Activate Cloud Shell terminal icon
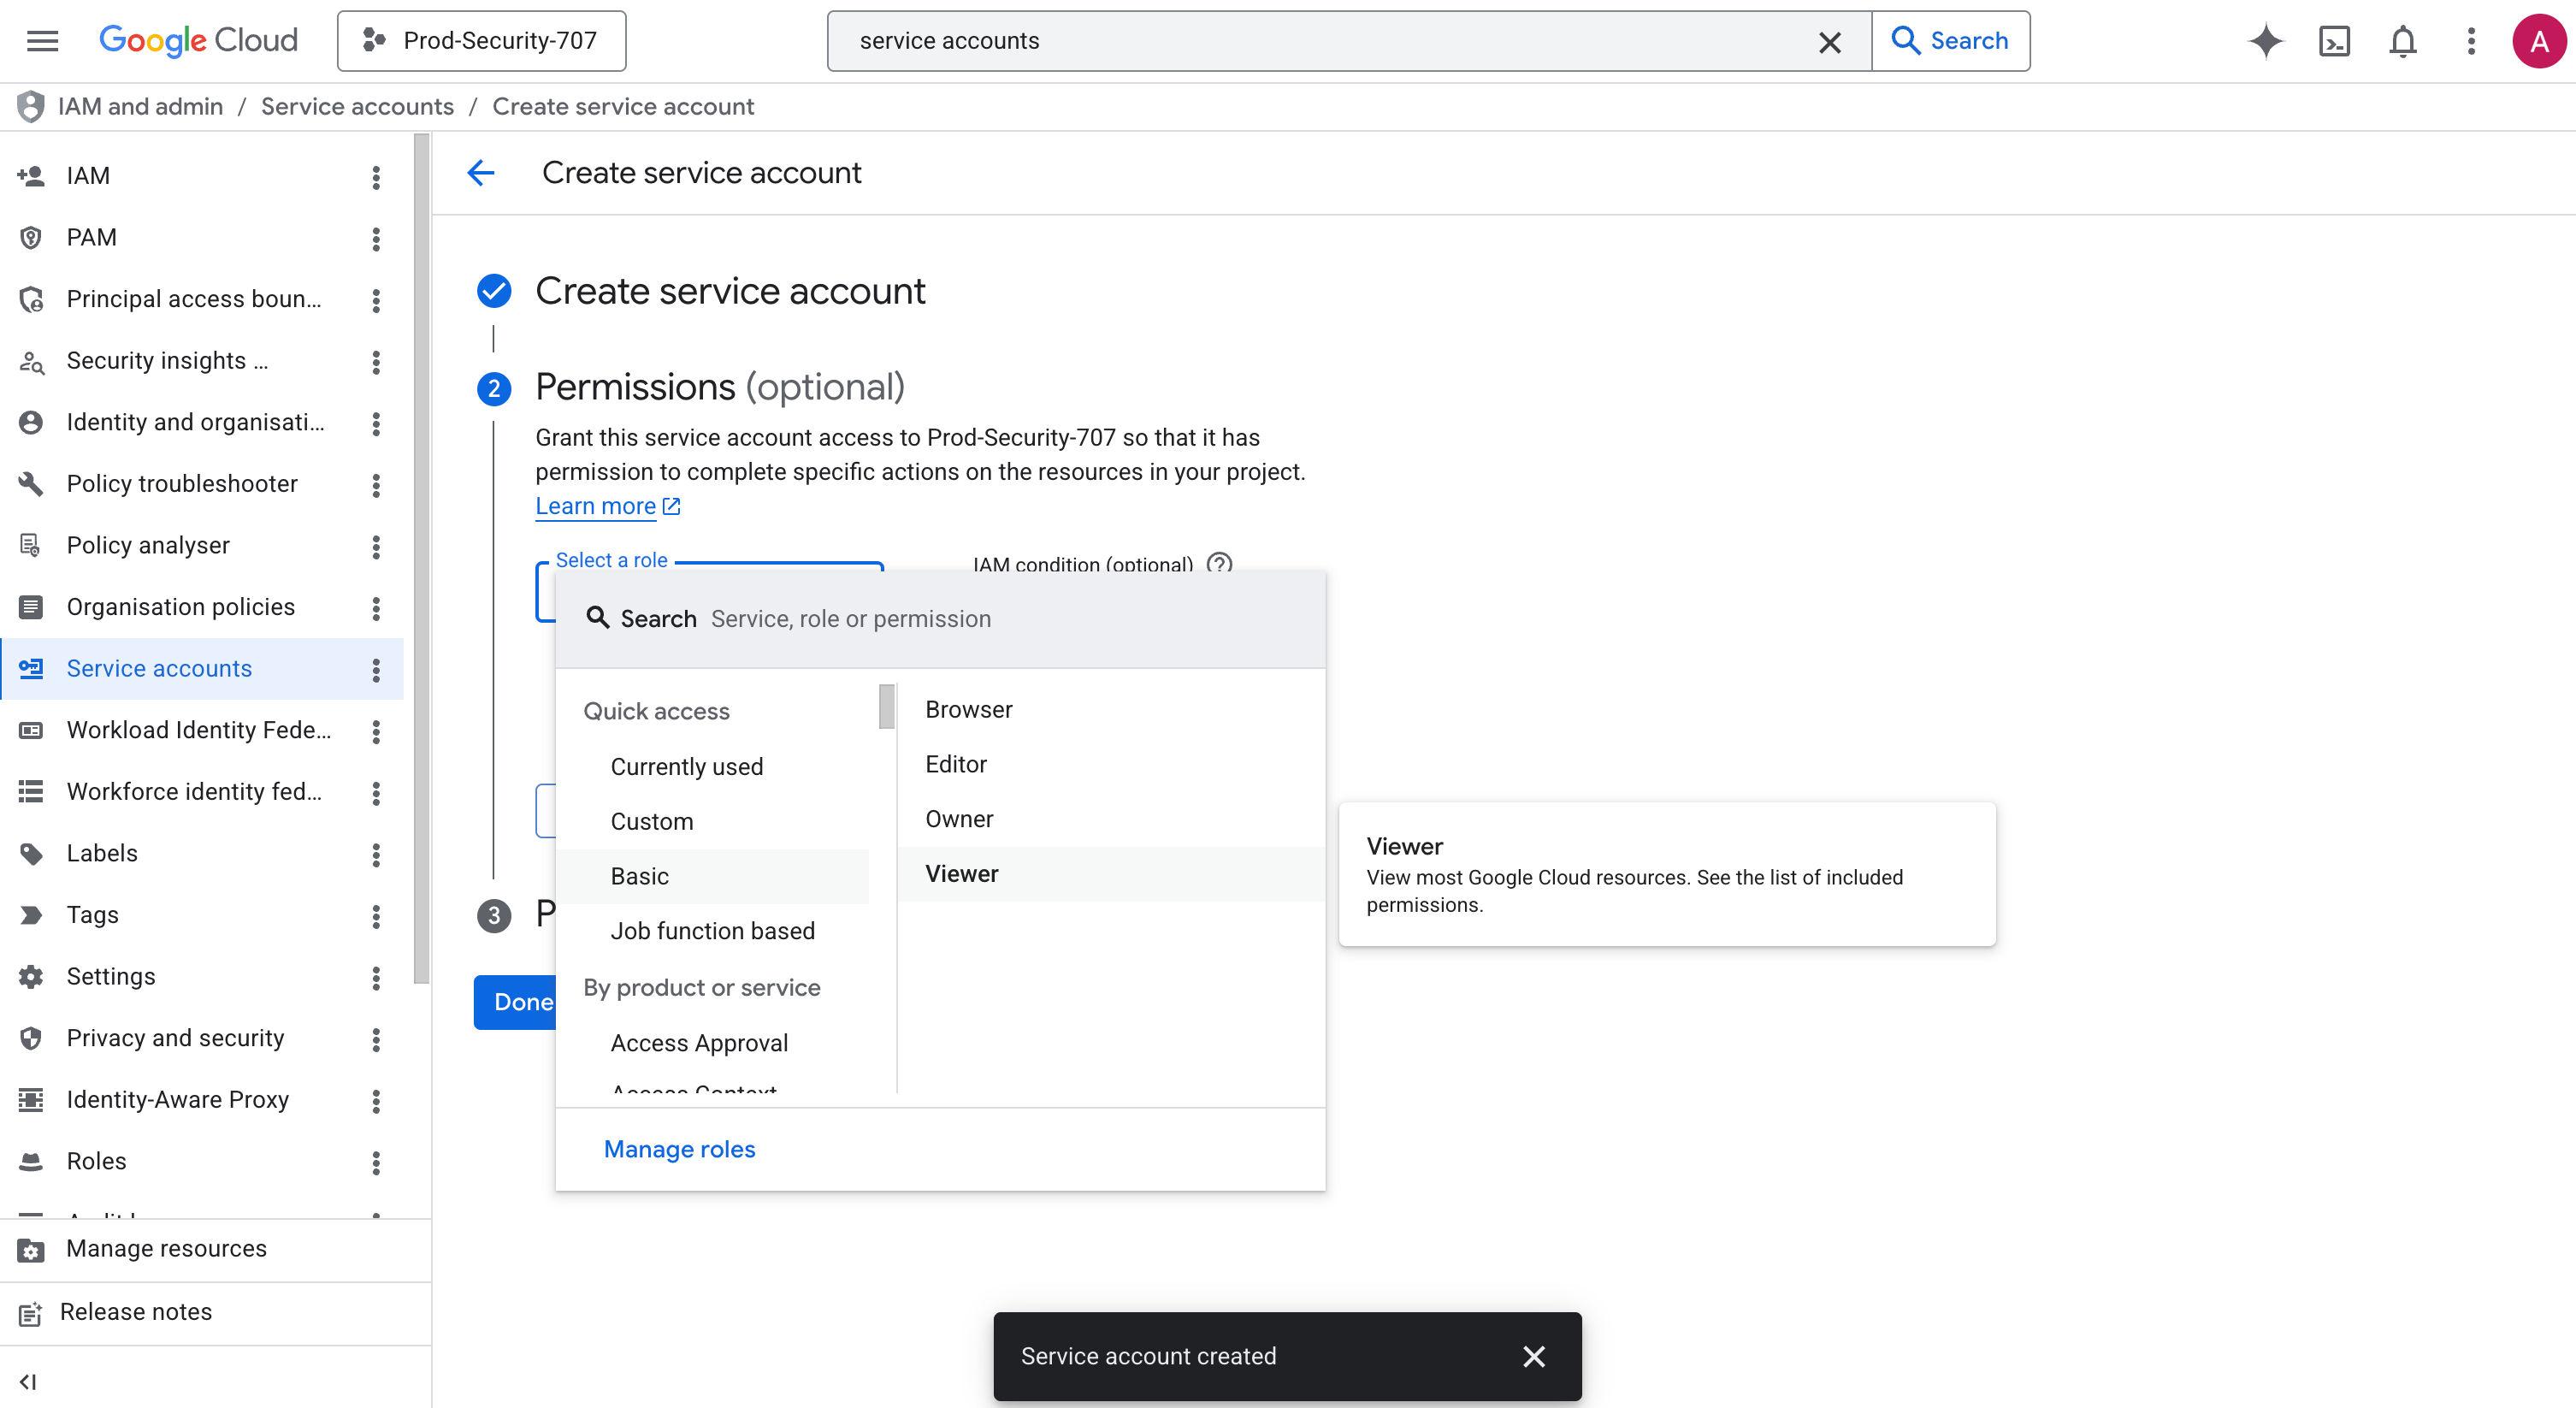 click(2334, 41)
